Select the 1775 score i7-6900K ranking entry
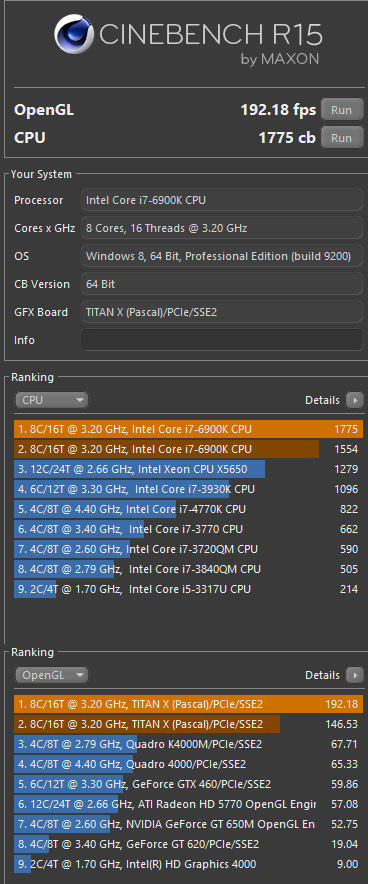The image size is (368, 884). (188, 430)
